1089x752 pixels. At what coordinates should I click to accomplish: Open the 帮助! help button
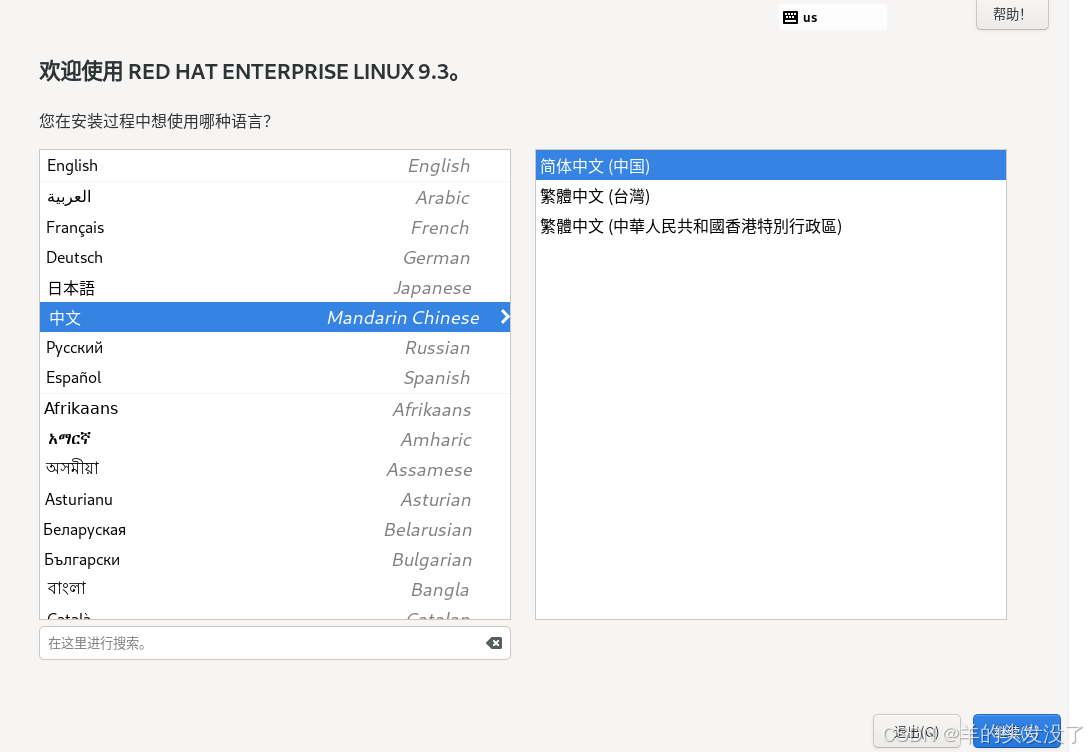1012,15
